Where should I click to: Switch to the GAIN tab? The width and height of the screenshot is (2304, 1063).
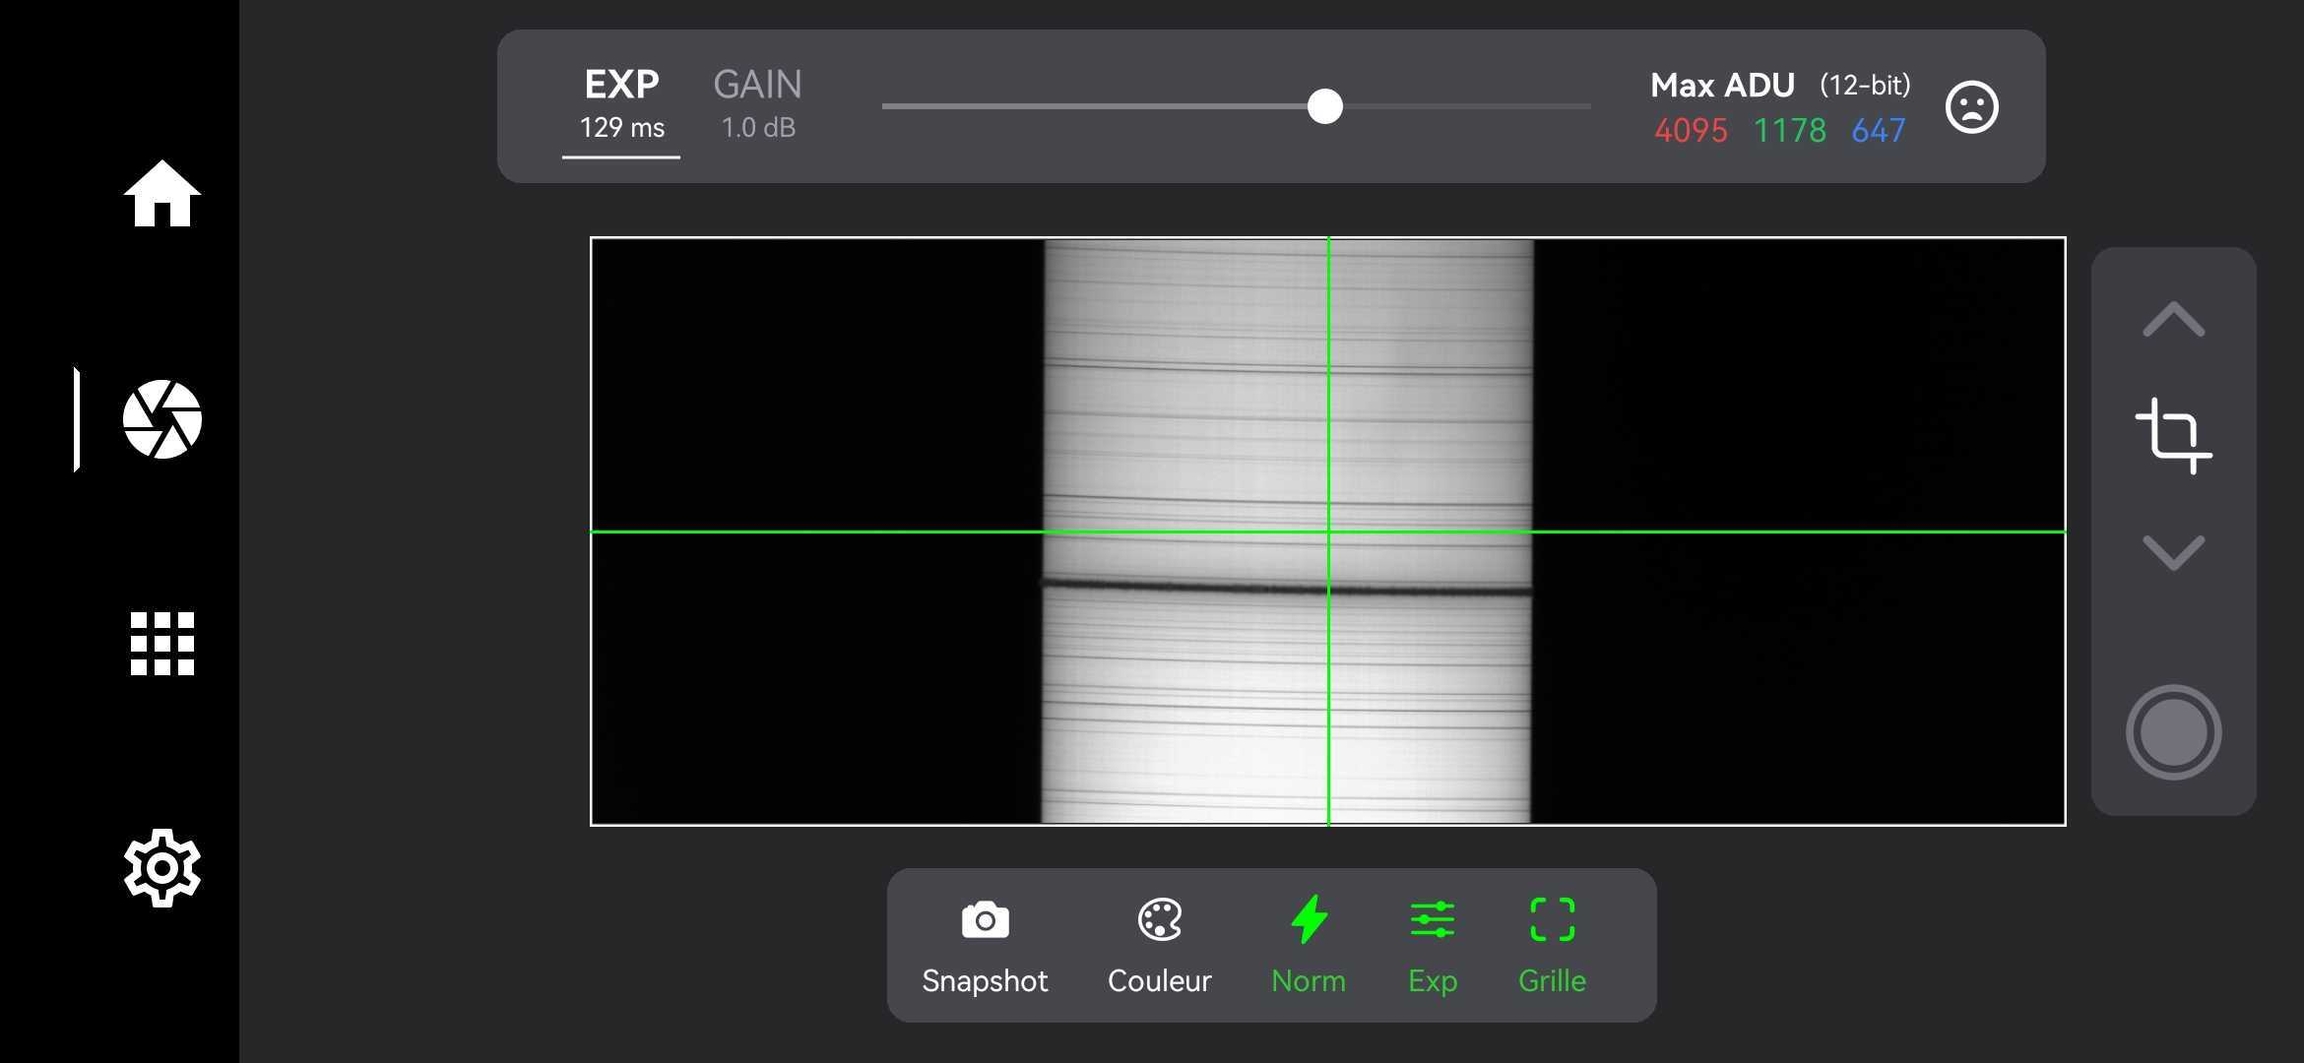click(757, 104)
